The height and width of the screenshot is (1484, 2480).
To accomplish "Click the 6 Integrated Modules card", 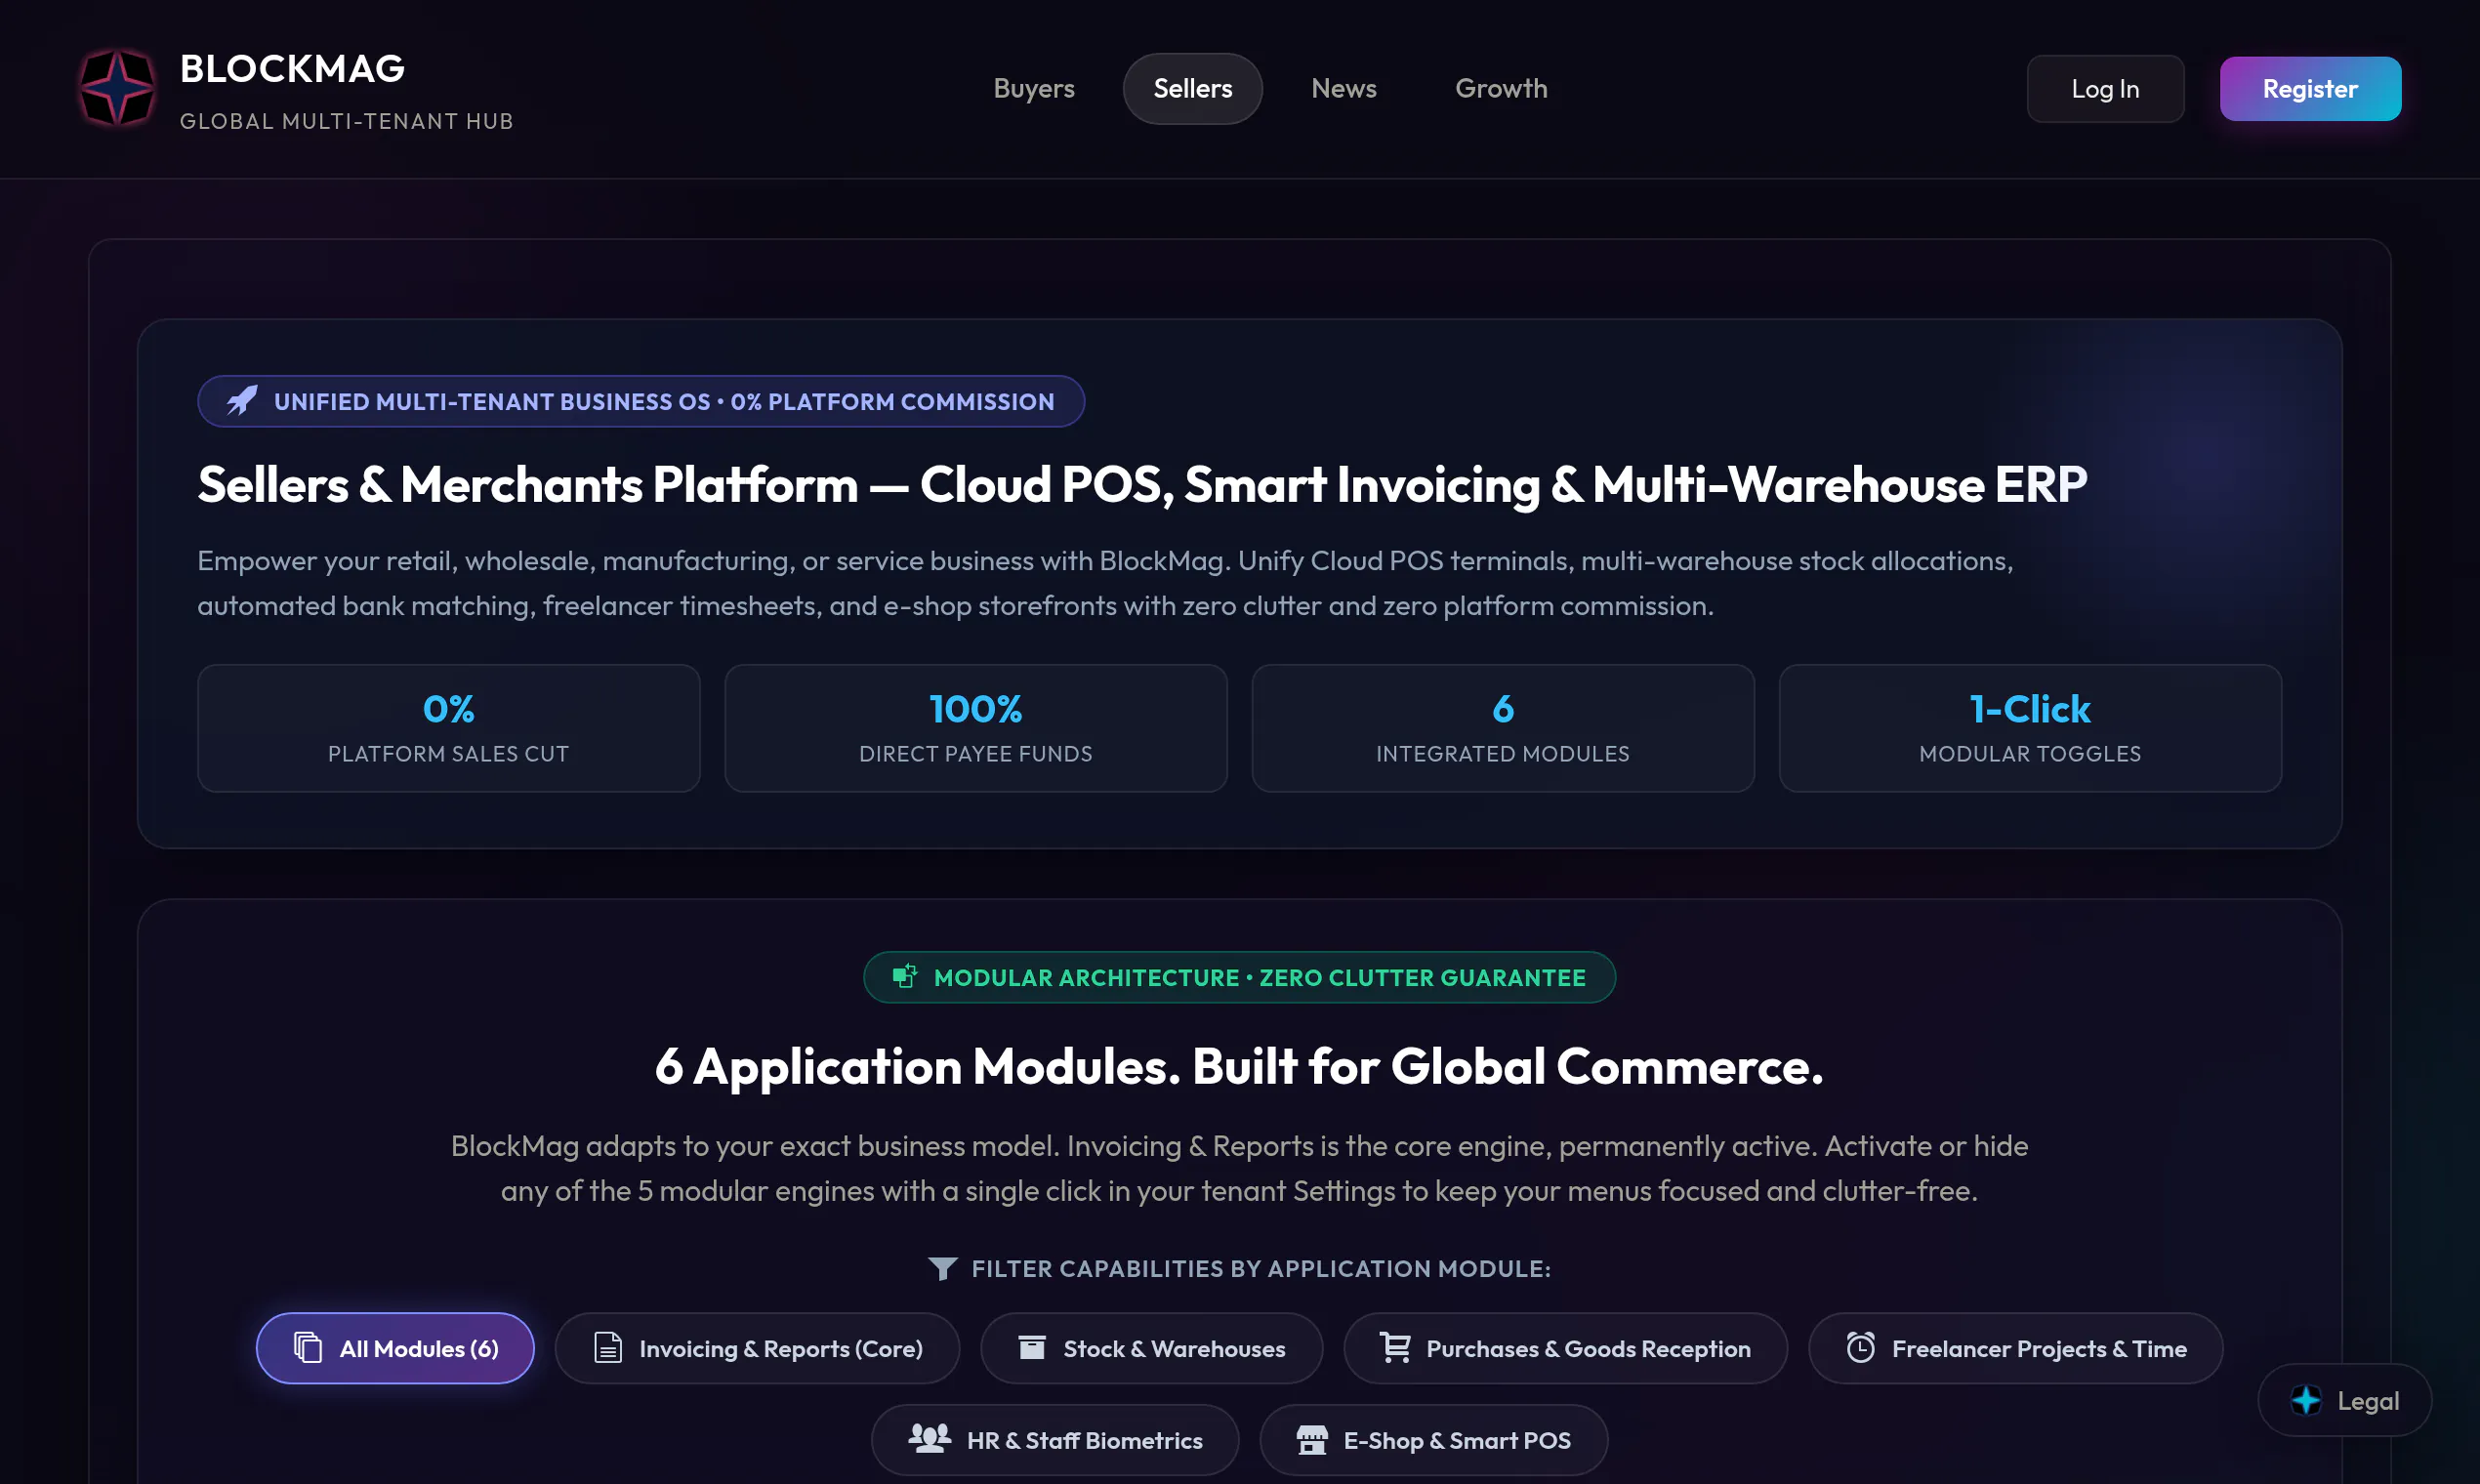I will point(1502,728).
